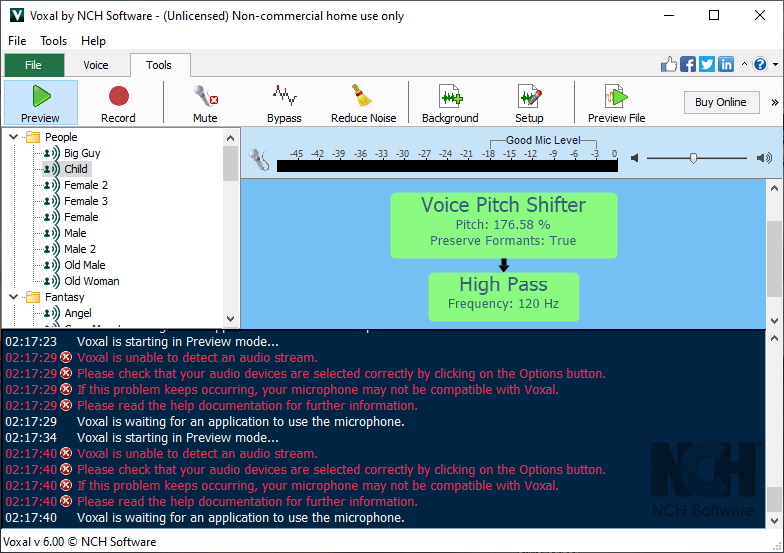The image size is (784, 553).
Task: Open Preview File tool
Action: [616, 102]
